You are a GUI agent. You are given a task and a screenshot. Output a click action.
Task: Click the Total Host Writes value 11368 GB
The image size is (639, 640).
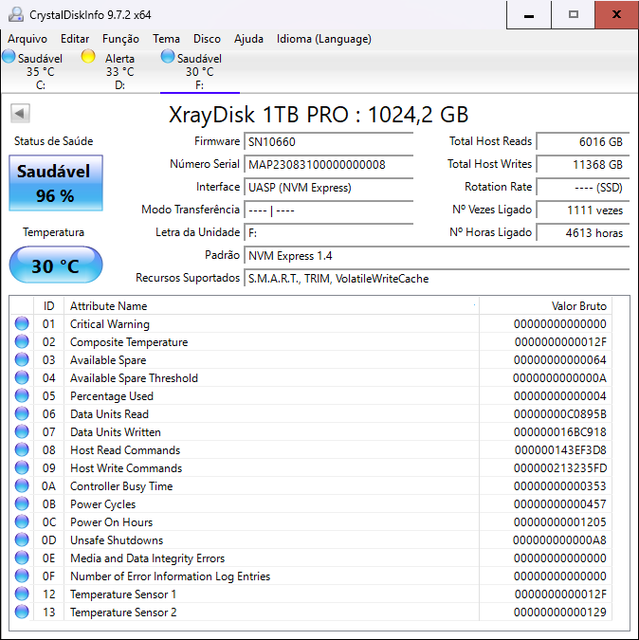(583, 164)
